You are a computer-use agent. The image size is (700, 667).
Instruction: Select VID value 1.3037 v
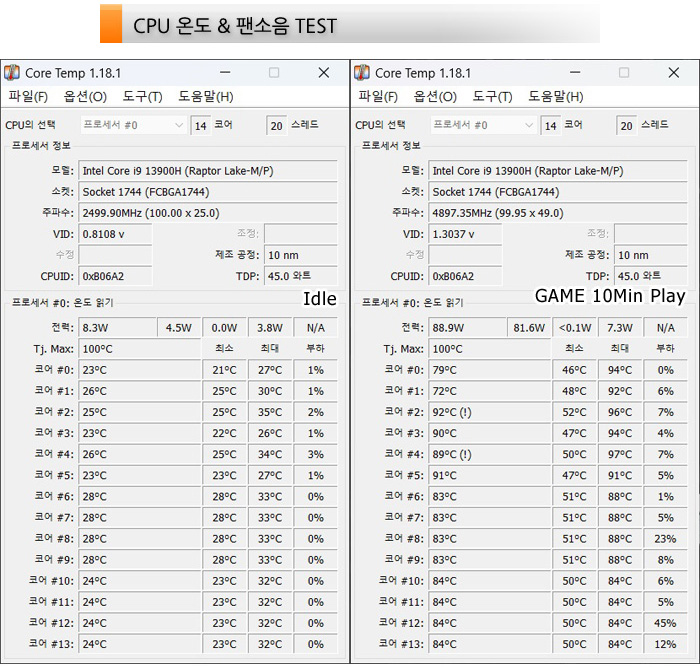(465, 234)
